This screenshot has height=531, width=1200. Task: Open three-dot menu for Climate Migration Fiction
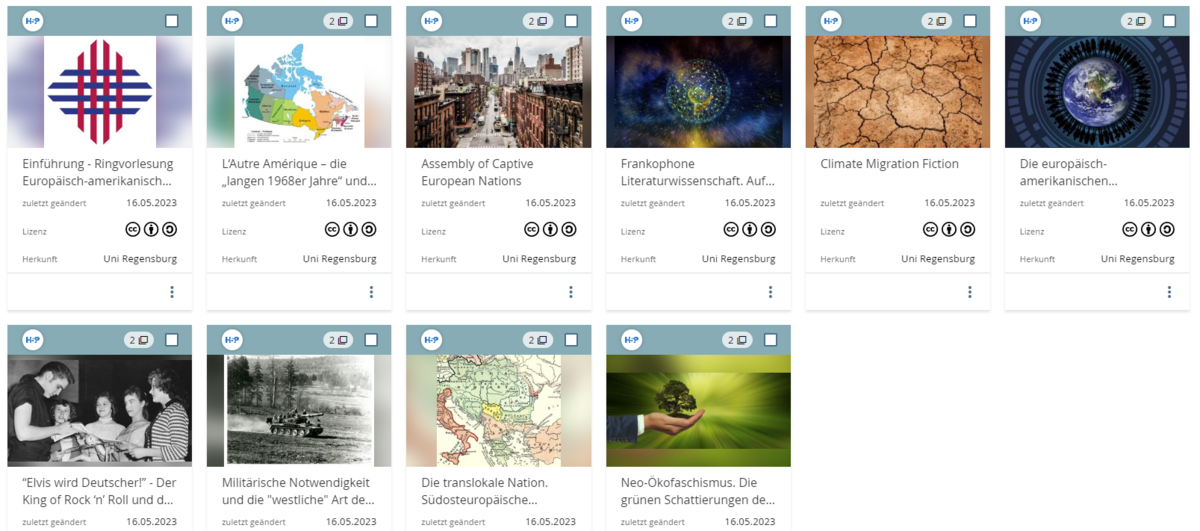point(970,292)
